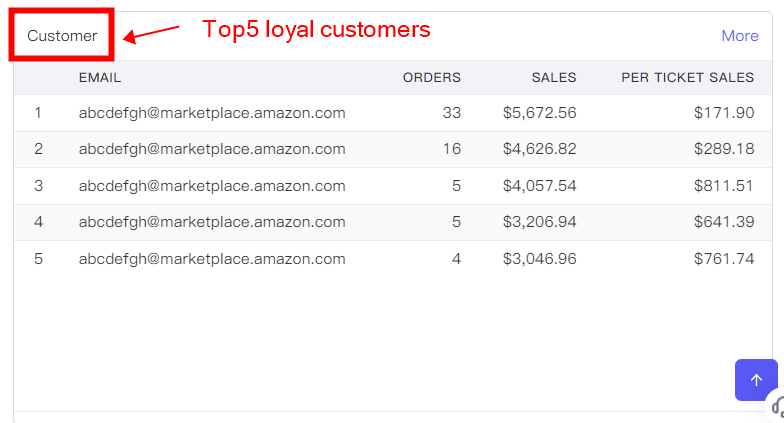Image resolution: width=784 pixels, height=423 pixels.
Task: Click the $289.18 per ticket sales value
Action: (x=724, y=149)
